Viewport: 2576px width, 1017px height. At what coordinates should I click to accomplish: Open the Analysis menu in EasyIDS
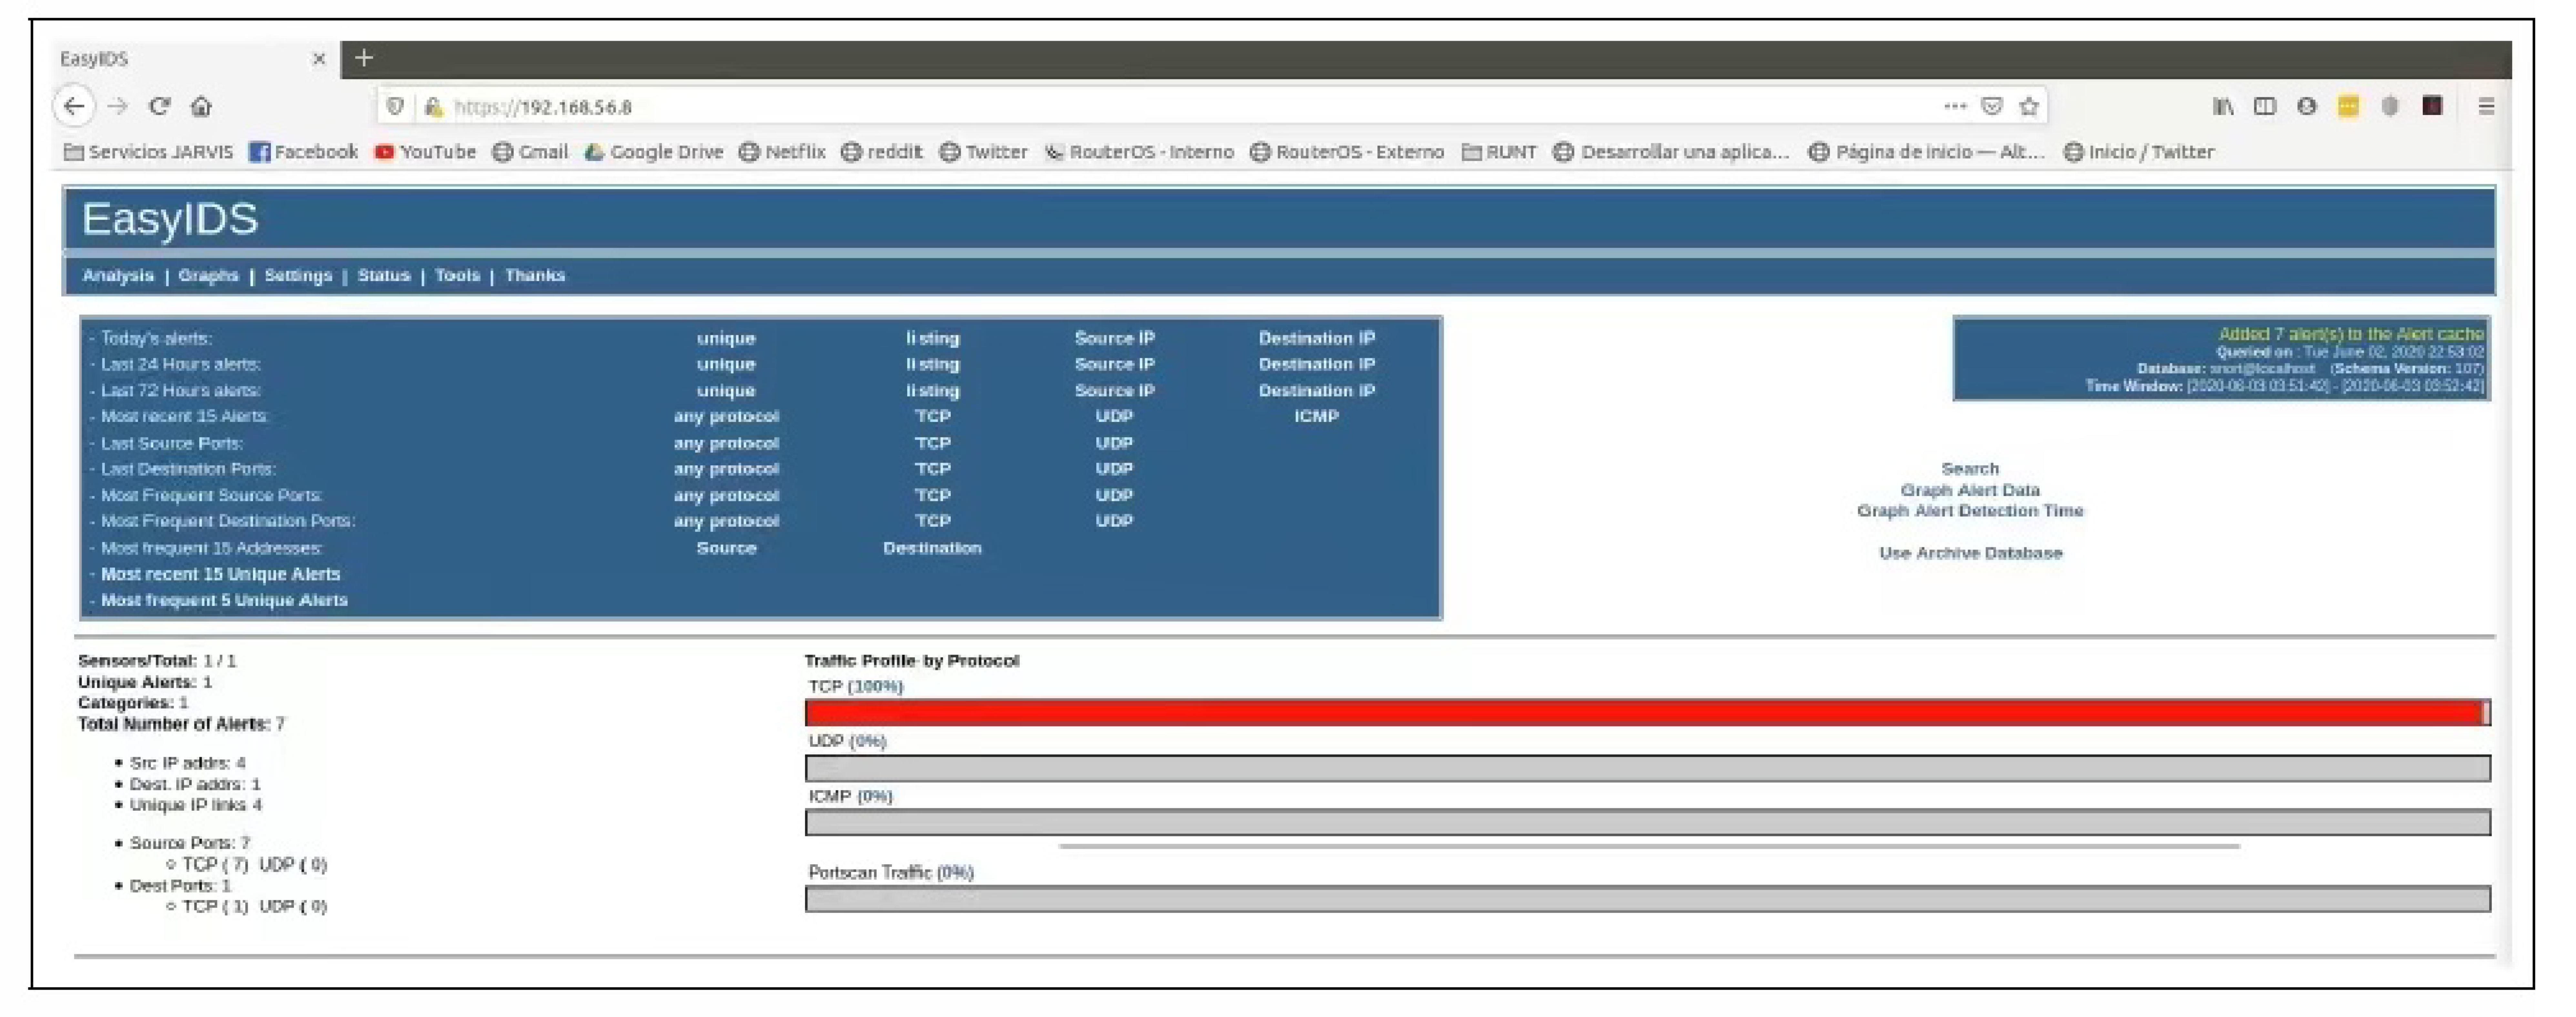(118, 275)
